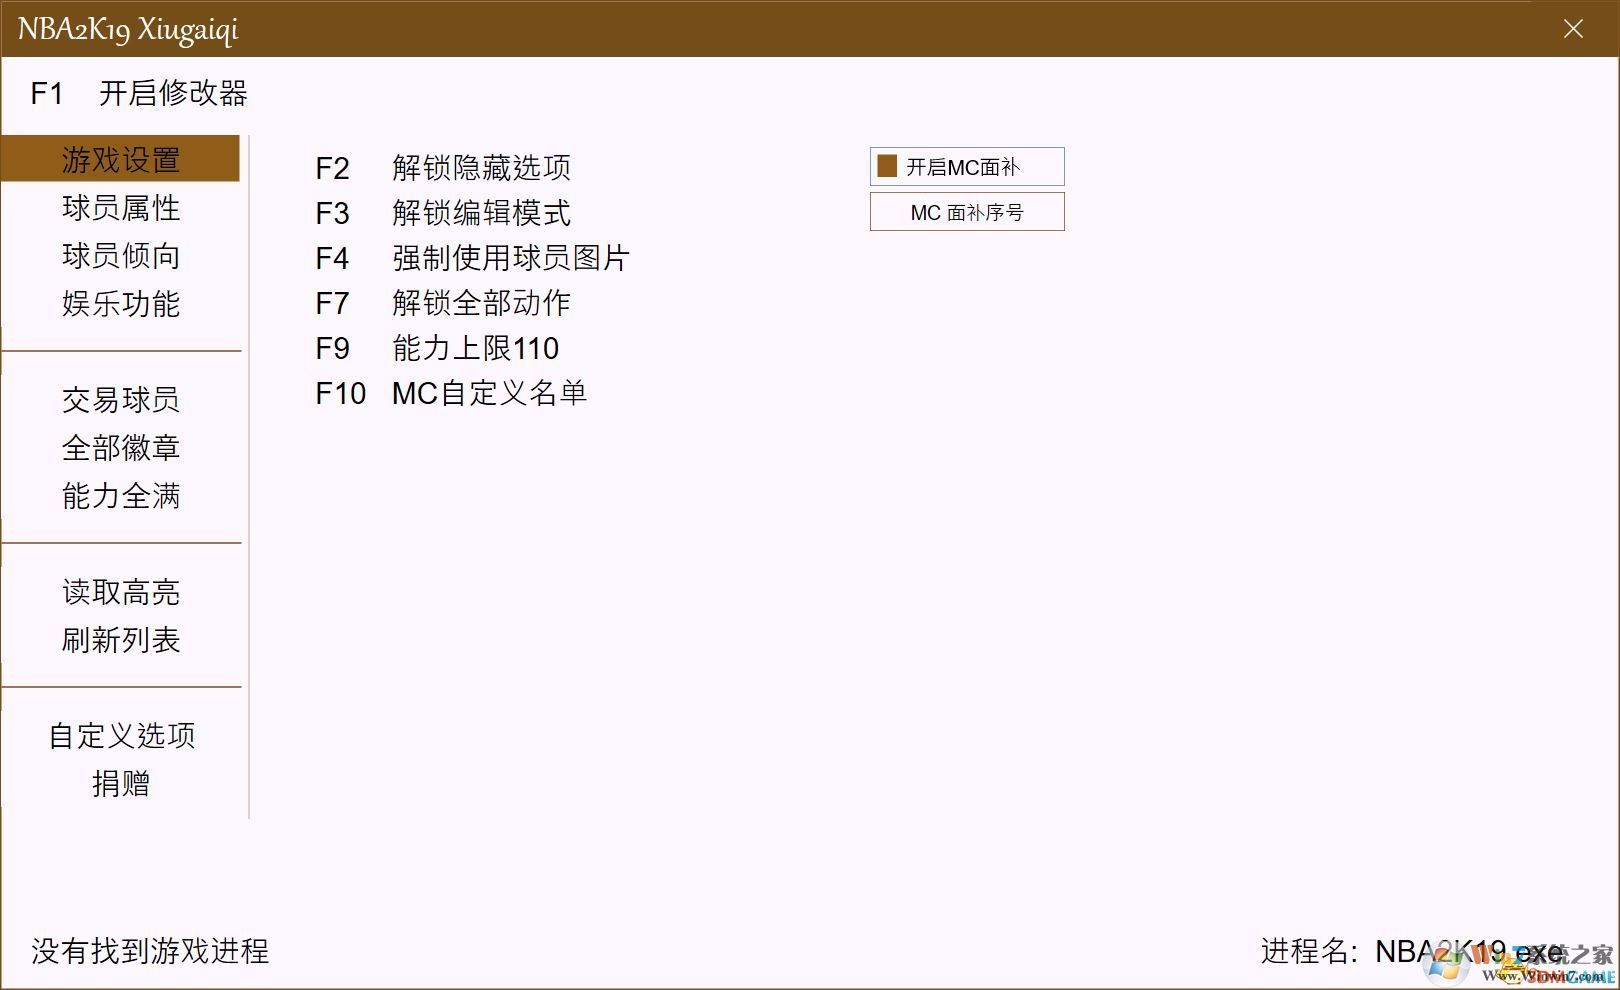The image size is (1620, 990).
Task: Open 交易球员 in the sidebar
Action: tap(120, 400)
